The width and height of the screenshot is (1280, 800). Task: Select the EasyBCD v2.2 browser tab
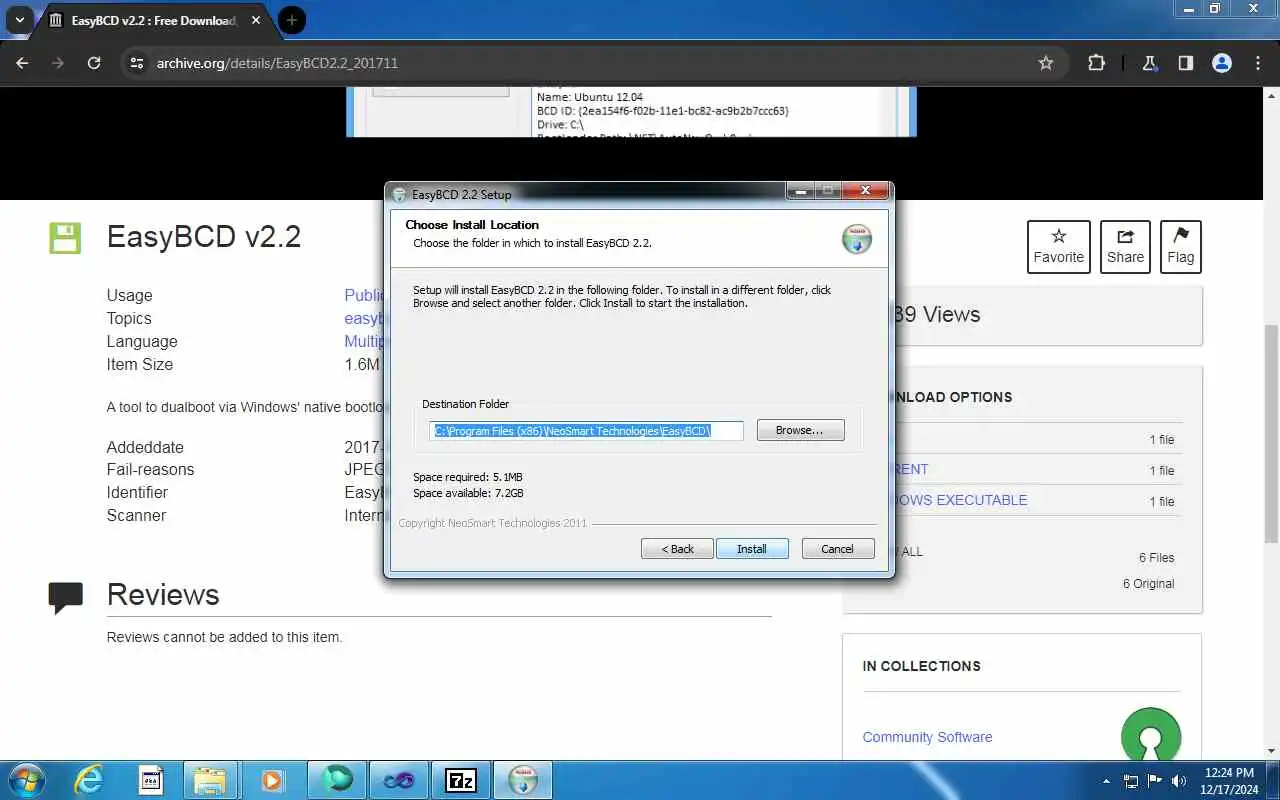(153, 20)
